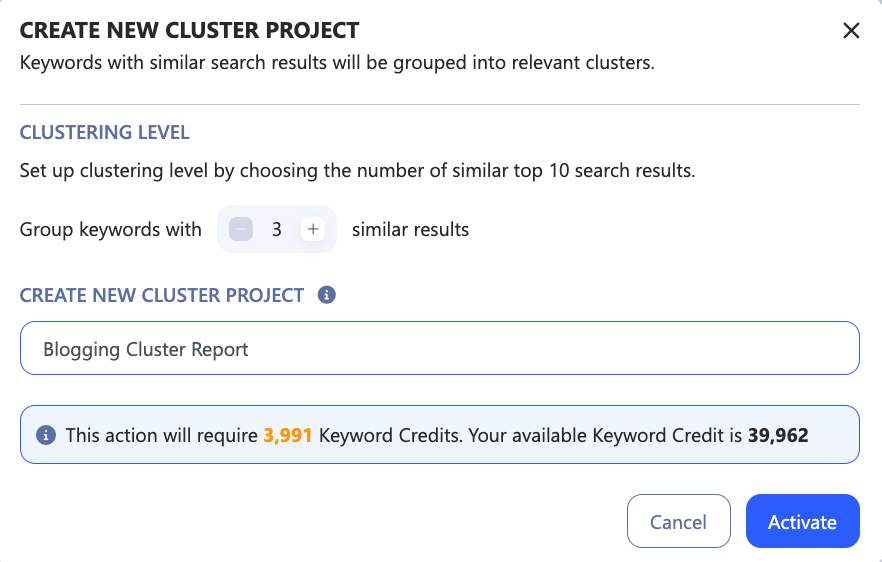Click 'Your available Keyword Credit is' text
This screenshot has height=562, width=882.
[605, 435]
